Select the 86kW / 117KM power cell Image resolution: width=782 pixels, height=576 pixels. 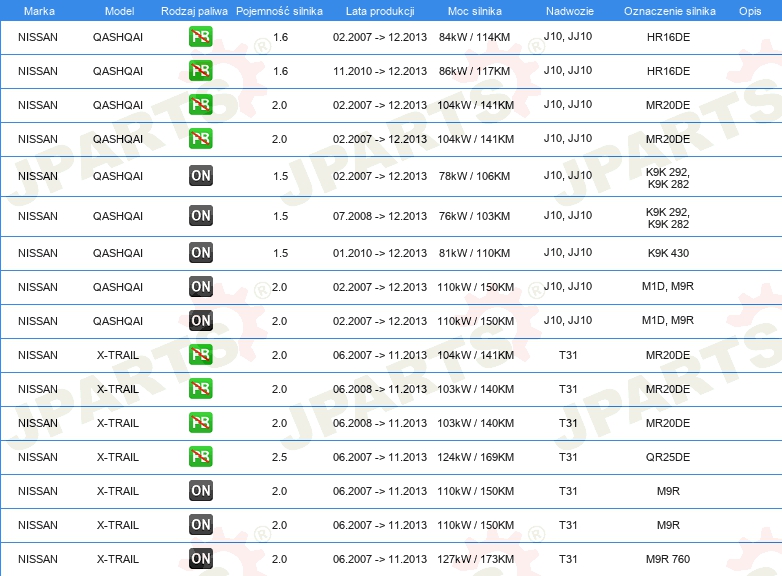474,71
